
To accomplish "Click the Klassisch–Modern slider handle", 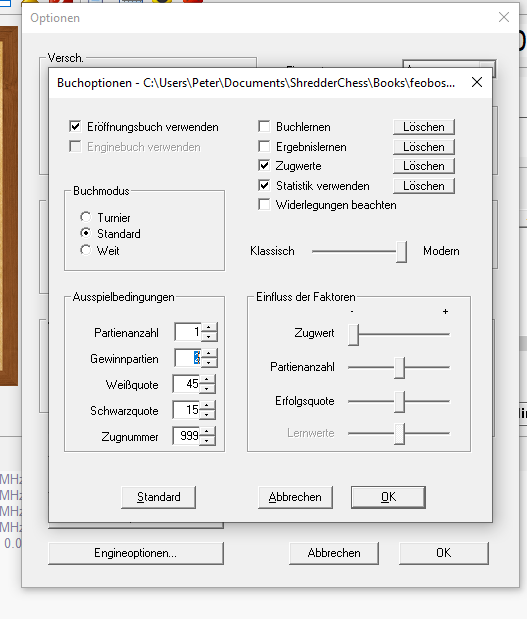I will 401,251.
